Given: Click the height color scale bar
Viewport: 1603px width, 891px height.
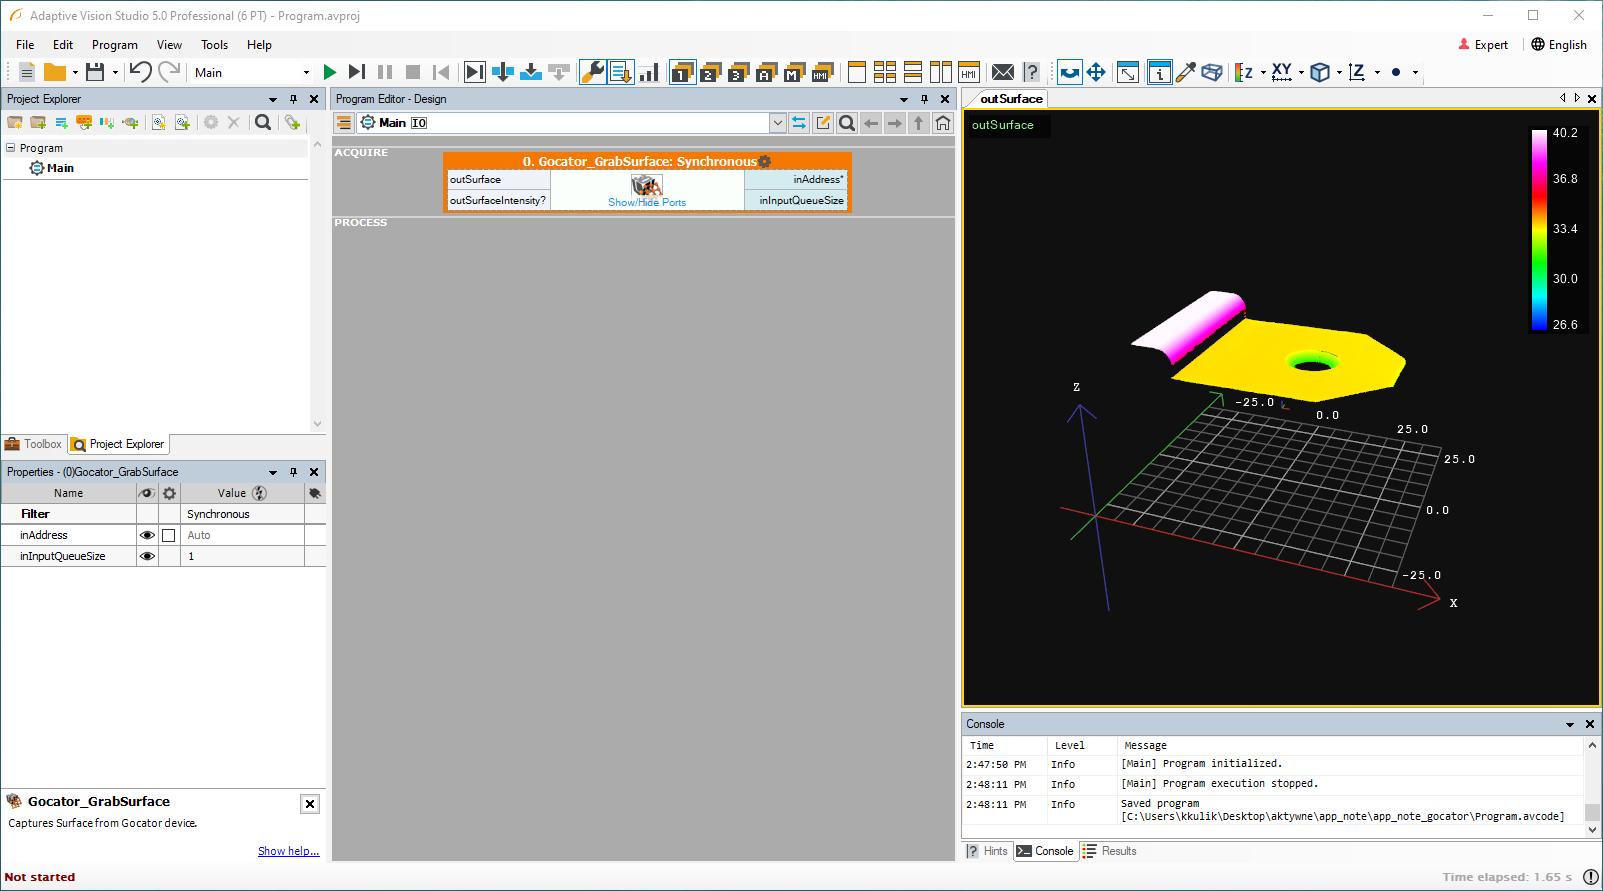Looking at the screenshot, I should tap(1539, 229).
